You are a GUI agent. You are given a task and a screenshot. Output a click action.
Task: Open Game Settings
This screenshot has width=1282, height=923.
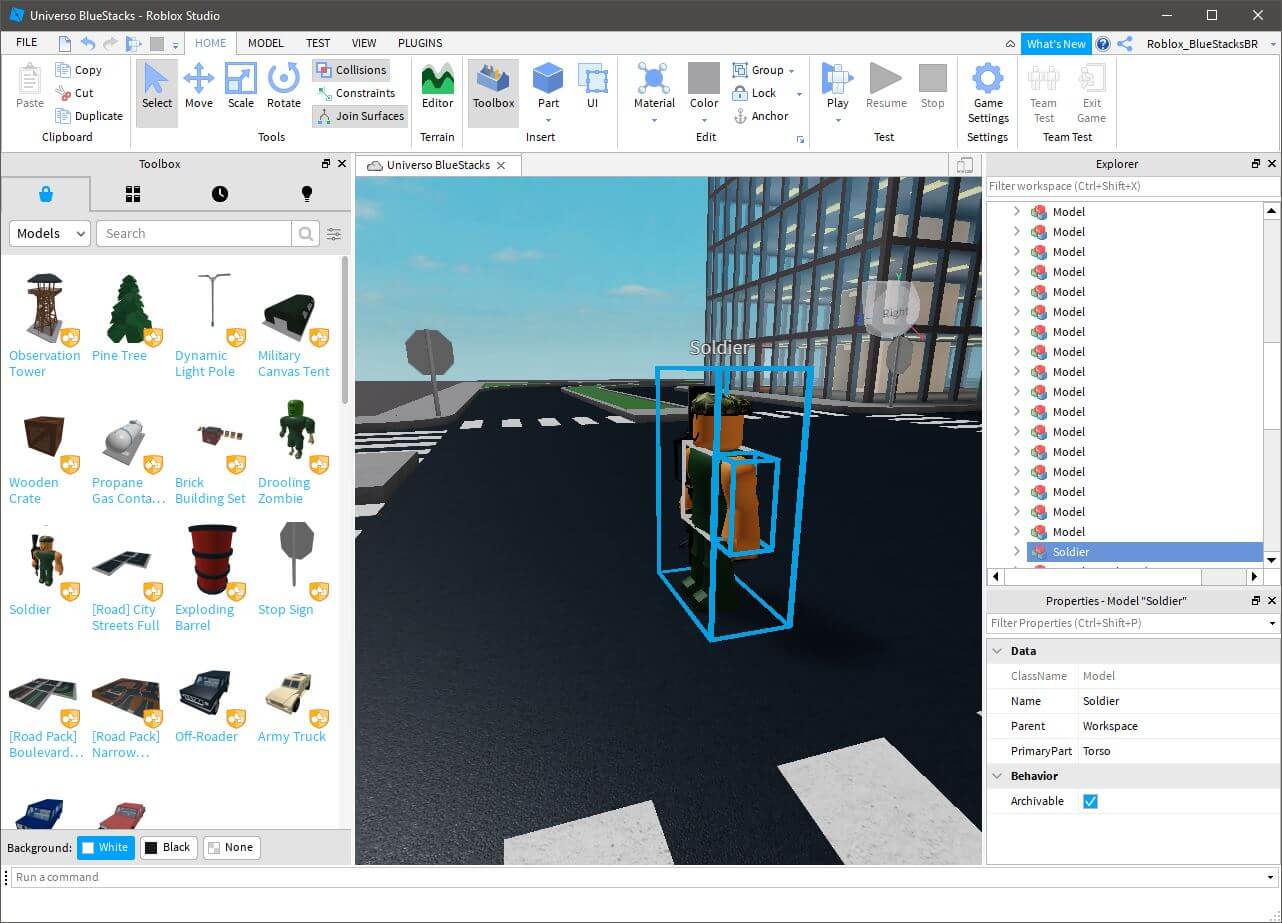987,91
